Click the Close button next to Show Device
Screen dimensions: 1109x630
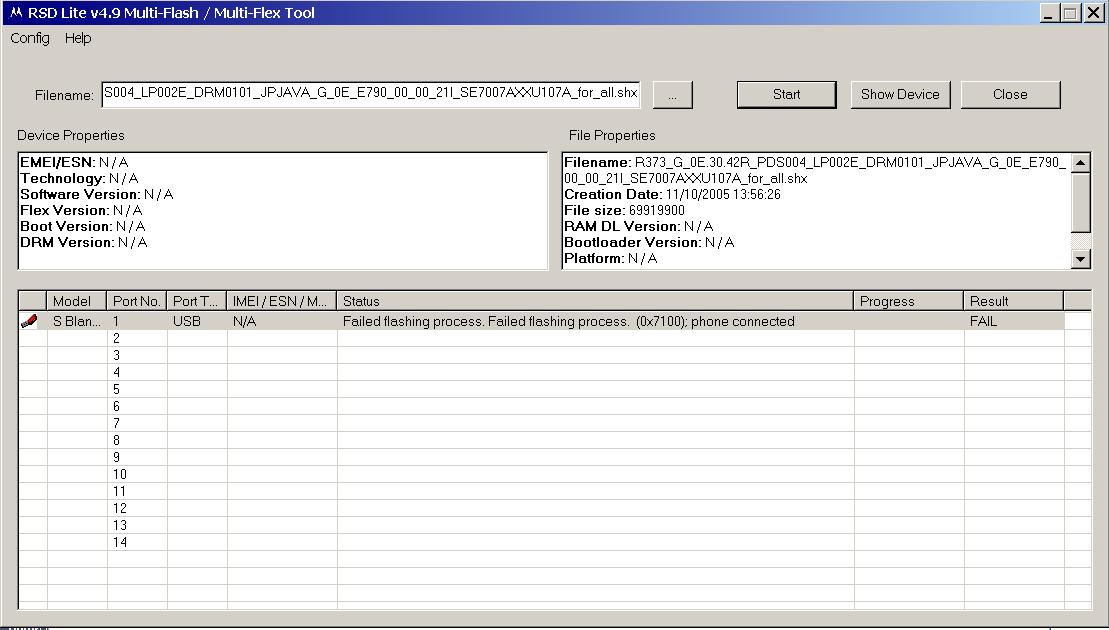pos(1010,95)
